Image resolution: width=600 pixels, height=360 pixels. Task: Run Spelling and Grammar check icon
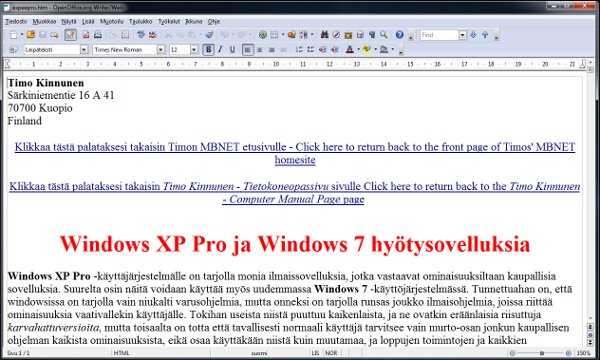(x=141, y=35)
